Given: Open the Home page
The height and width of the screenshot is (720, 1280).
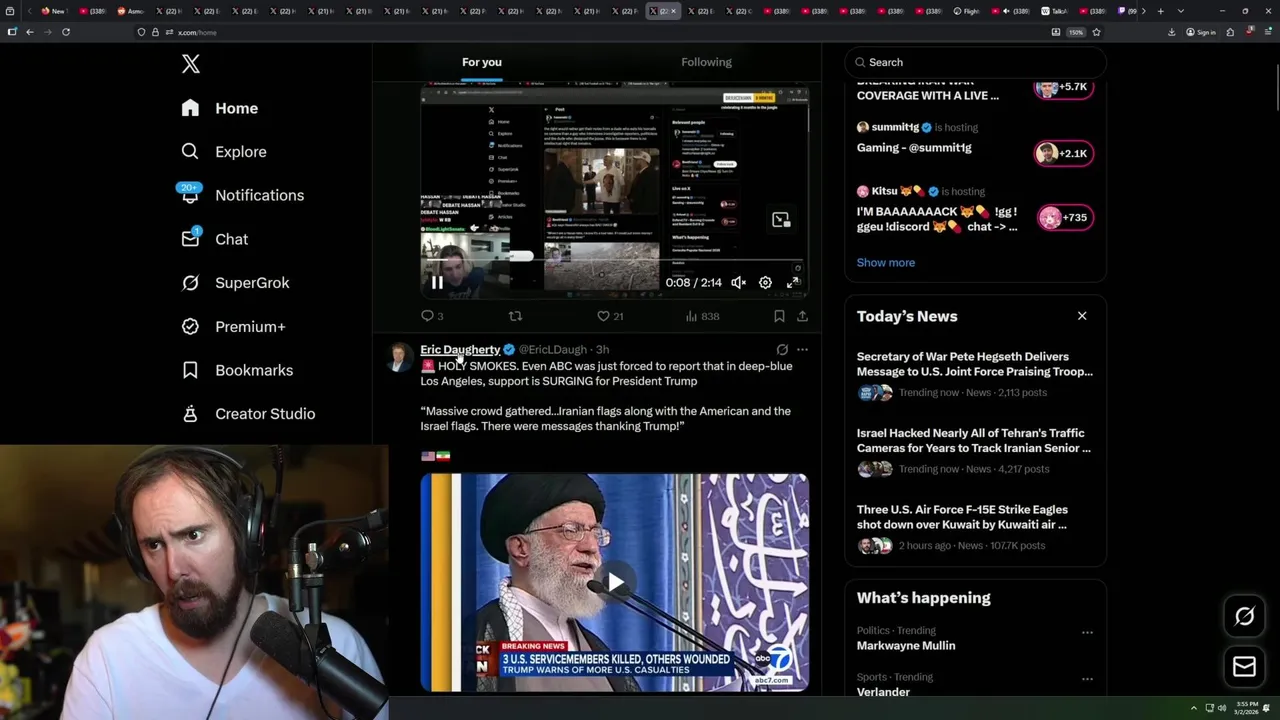Looking at the screenshot, I should point(220,108).
